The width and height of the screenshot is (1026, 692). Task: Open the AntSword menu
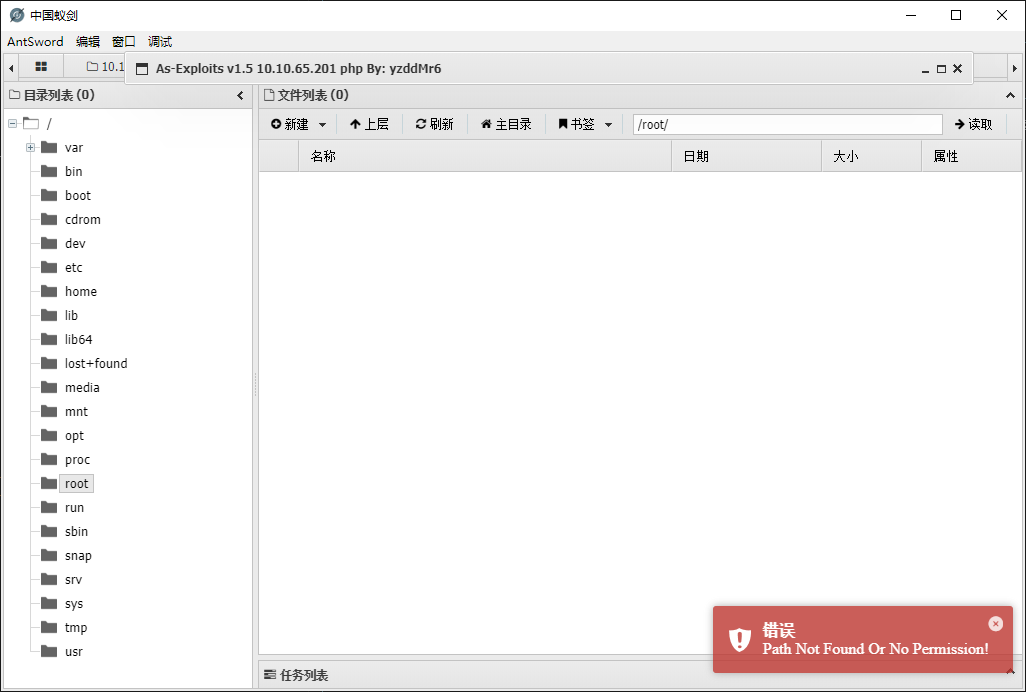point(35,41)
